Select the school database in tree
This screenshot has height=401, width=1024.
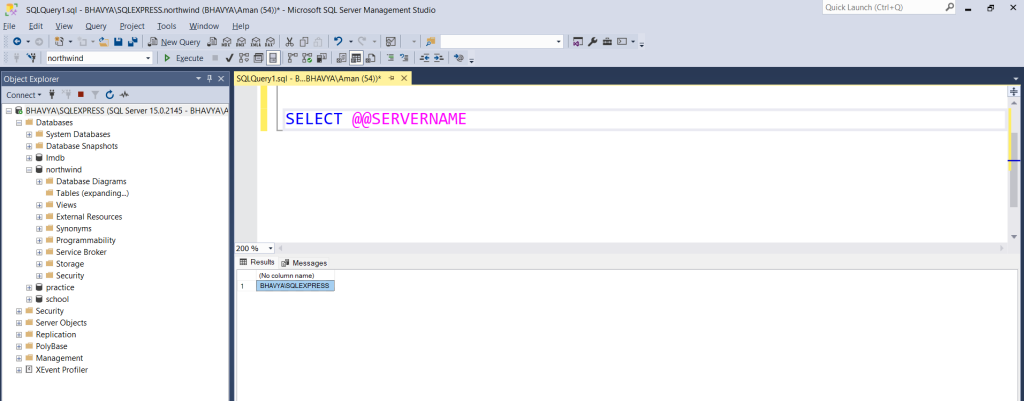pos(57,299)
